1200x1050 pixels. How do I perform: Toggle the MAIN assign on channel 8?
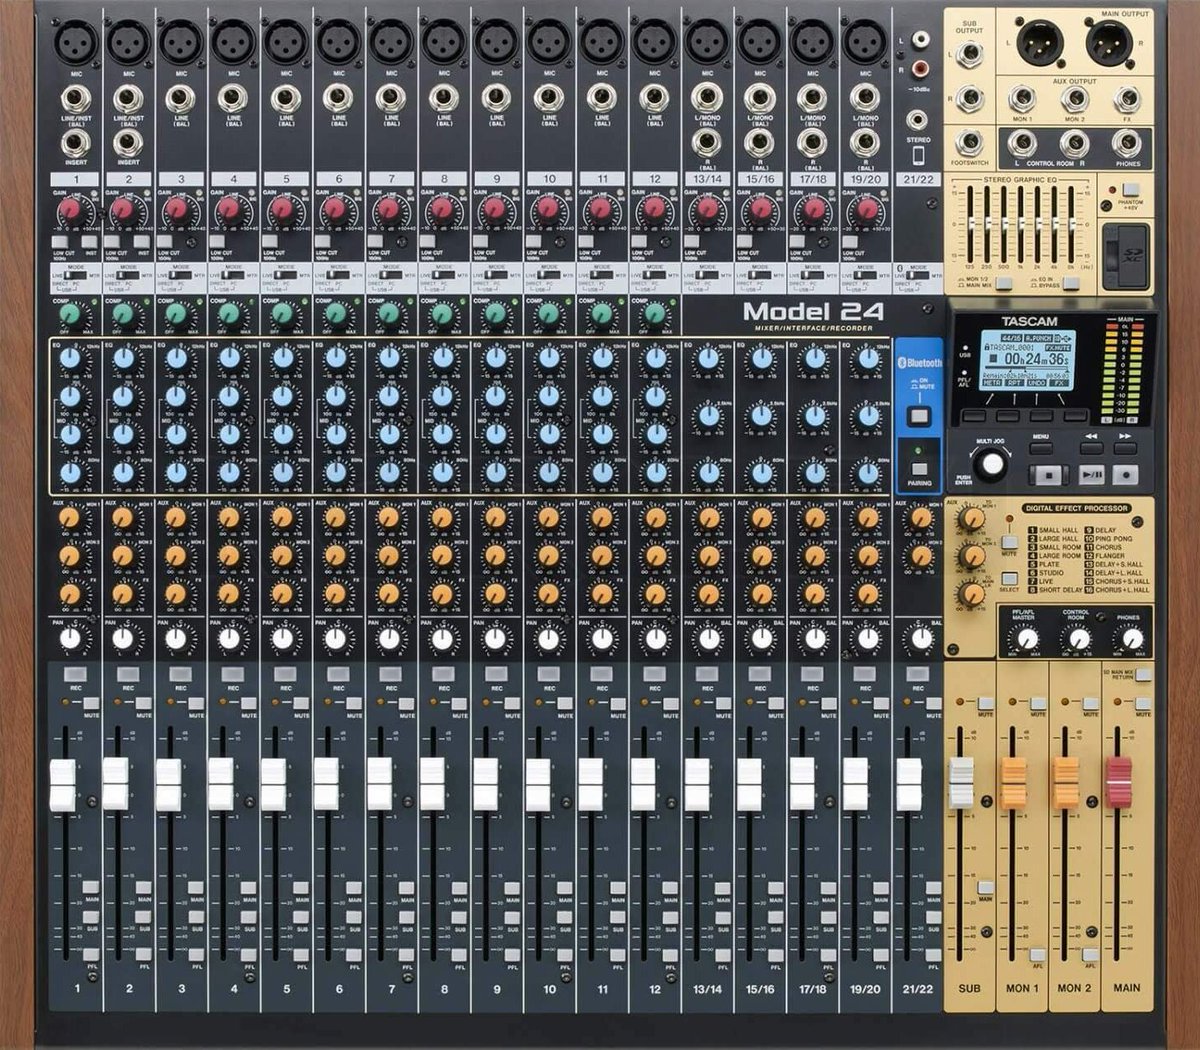point(460,888)
